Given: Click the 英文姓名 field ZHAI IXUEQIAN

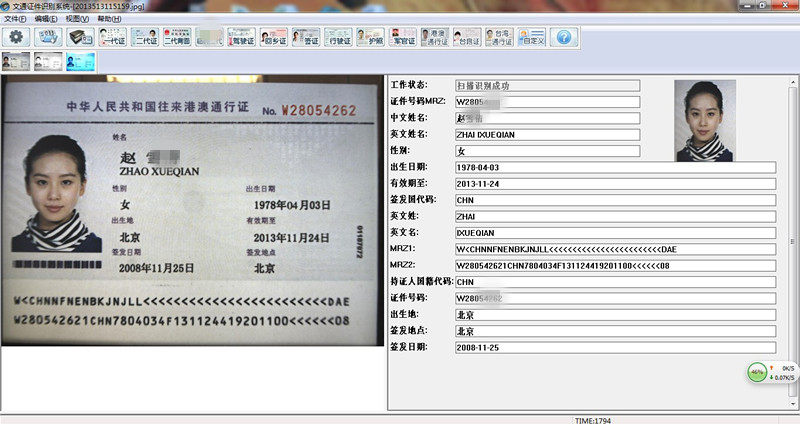Looking at the screenshot, I should click(547, 135).
